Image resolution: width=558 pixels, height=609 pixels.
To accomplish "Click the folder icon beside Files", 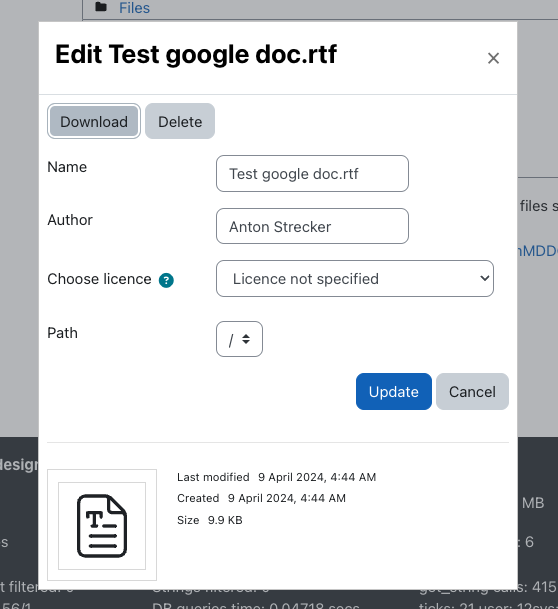I will [x=101, y=7].
